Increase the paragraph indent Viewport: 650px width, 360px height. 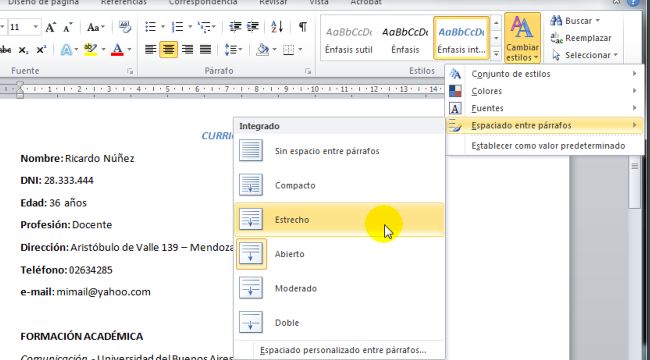click(x=252, y=27)
